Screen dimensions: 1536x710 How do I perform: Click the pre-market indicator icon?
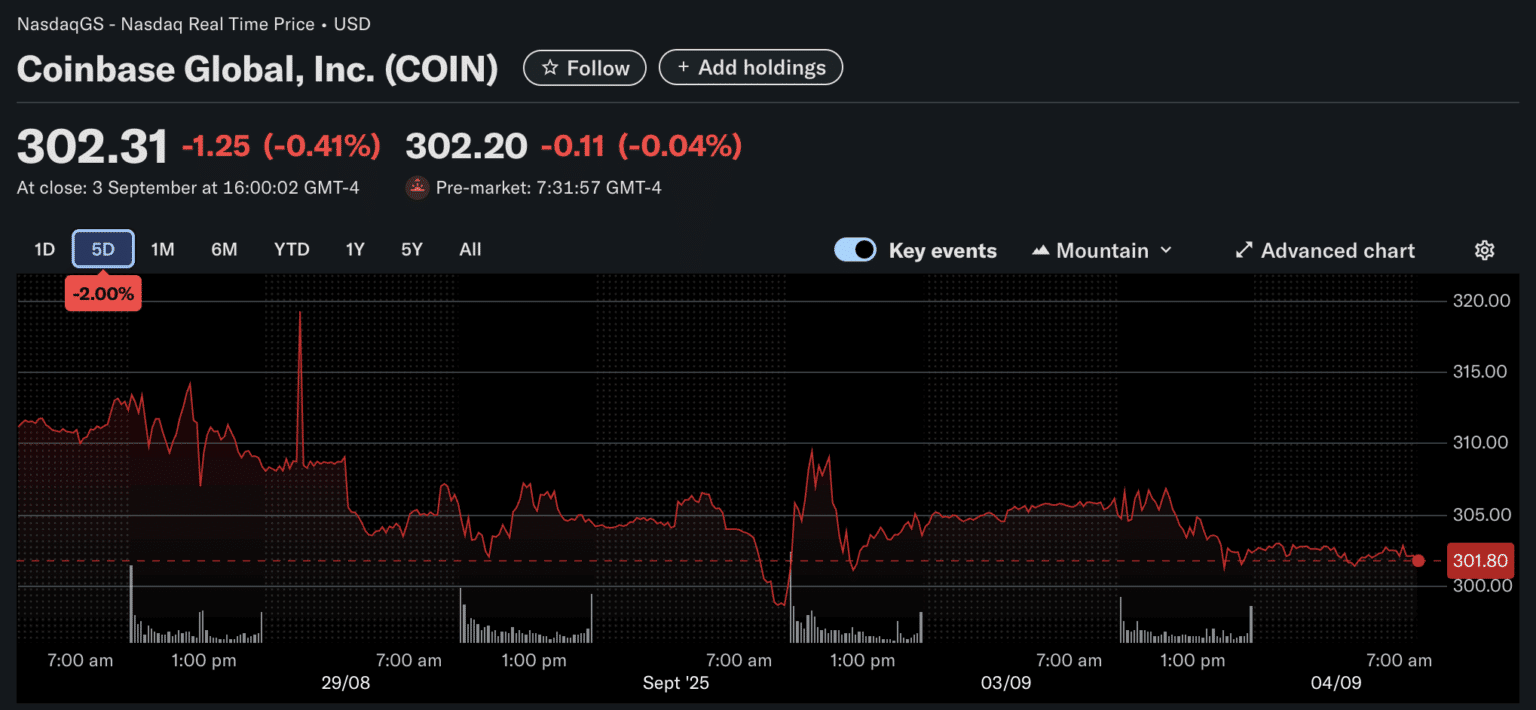click(417, 187)
